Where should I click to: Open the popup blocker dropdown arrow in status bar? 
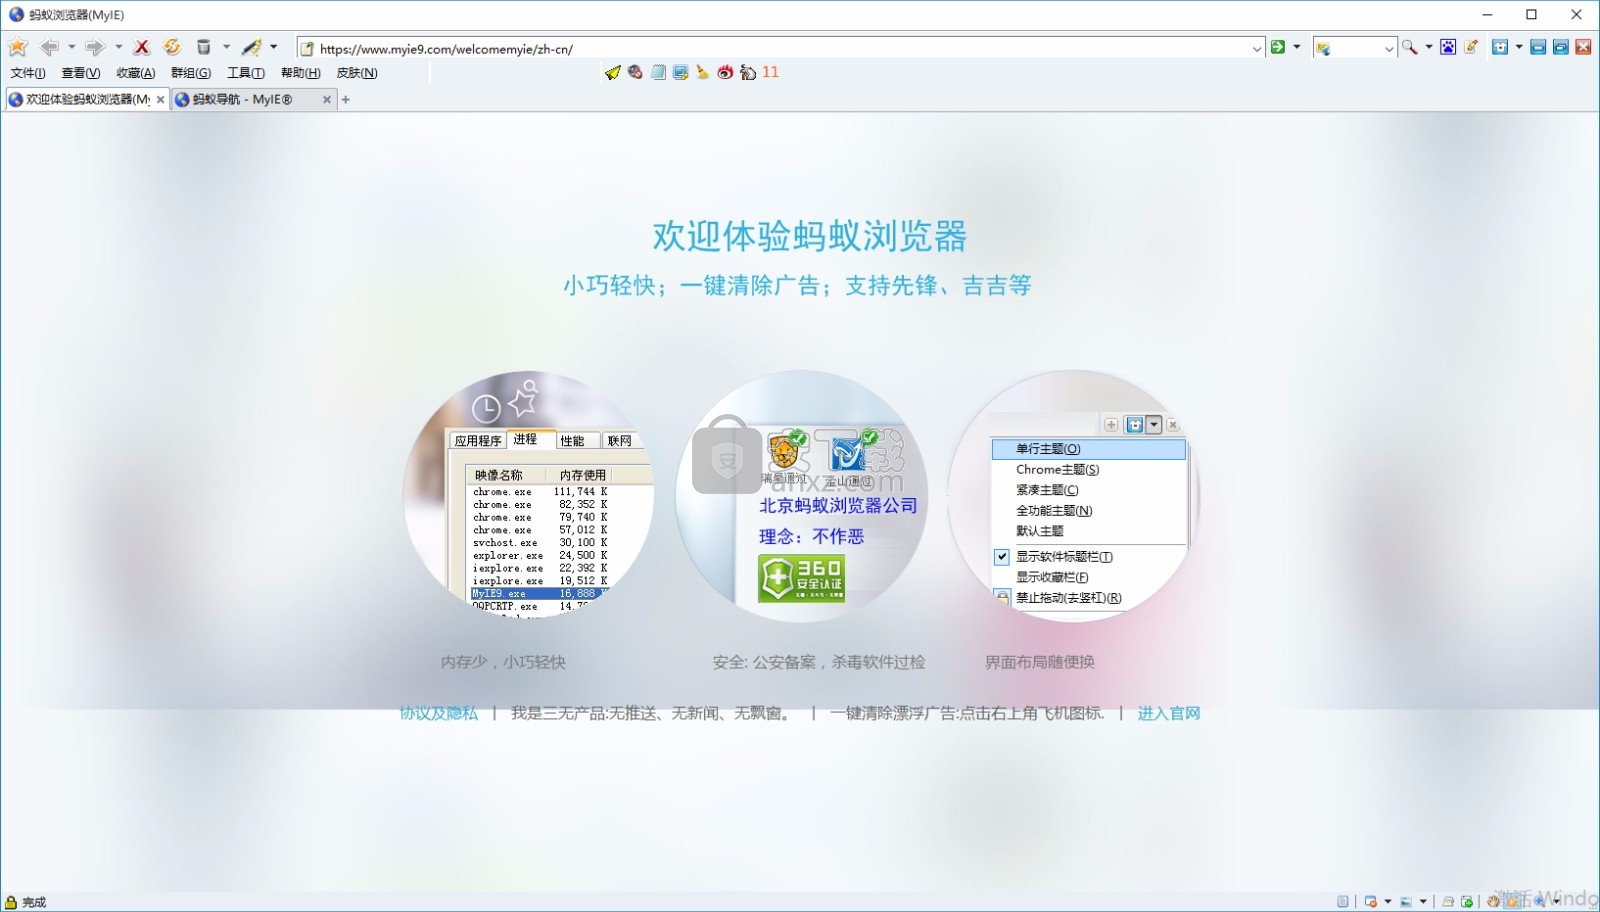point(1388,901)
